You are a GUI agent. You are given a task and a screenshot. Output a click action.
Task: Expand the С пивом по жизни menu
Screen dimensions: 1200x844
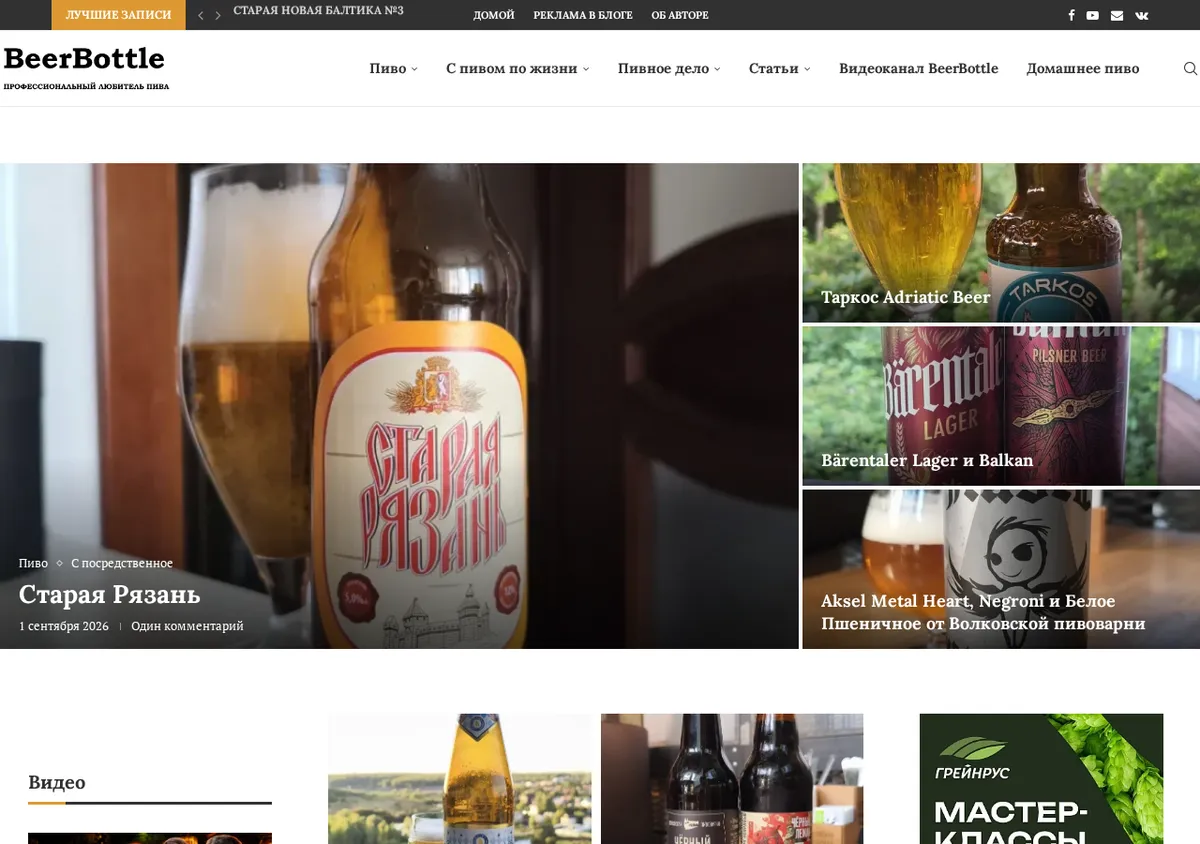pyautogui.click(x=517, y=68)
